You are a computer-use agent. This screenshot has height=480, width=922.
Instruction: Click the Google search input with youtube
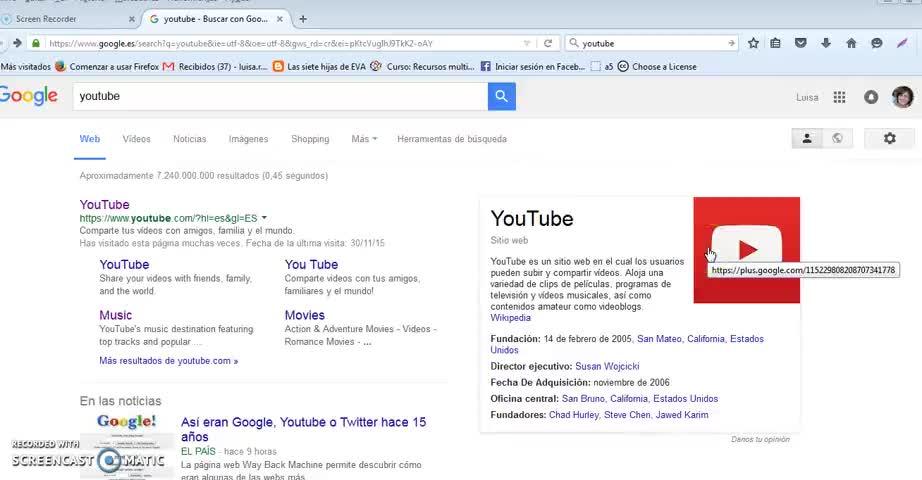click(280, 96)
